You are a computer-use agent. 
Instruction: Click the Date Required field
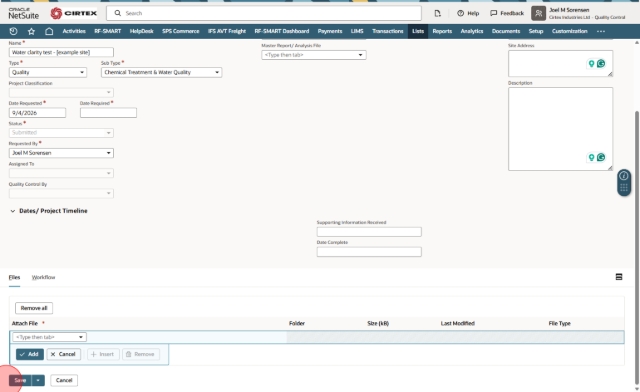pos(108,113)
